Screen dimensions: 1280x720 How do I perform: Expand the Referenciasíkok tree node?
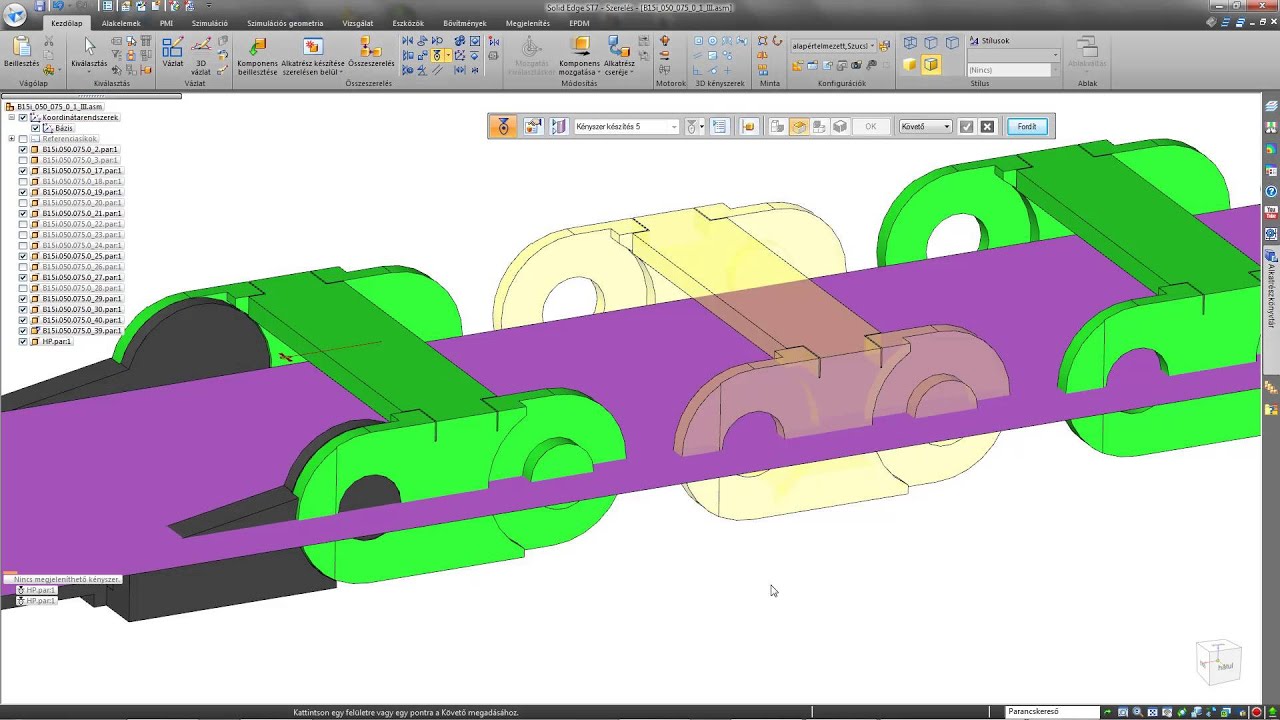(11, 139)
